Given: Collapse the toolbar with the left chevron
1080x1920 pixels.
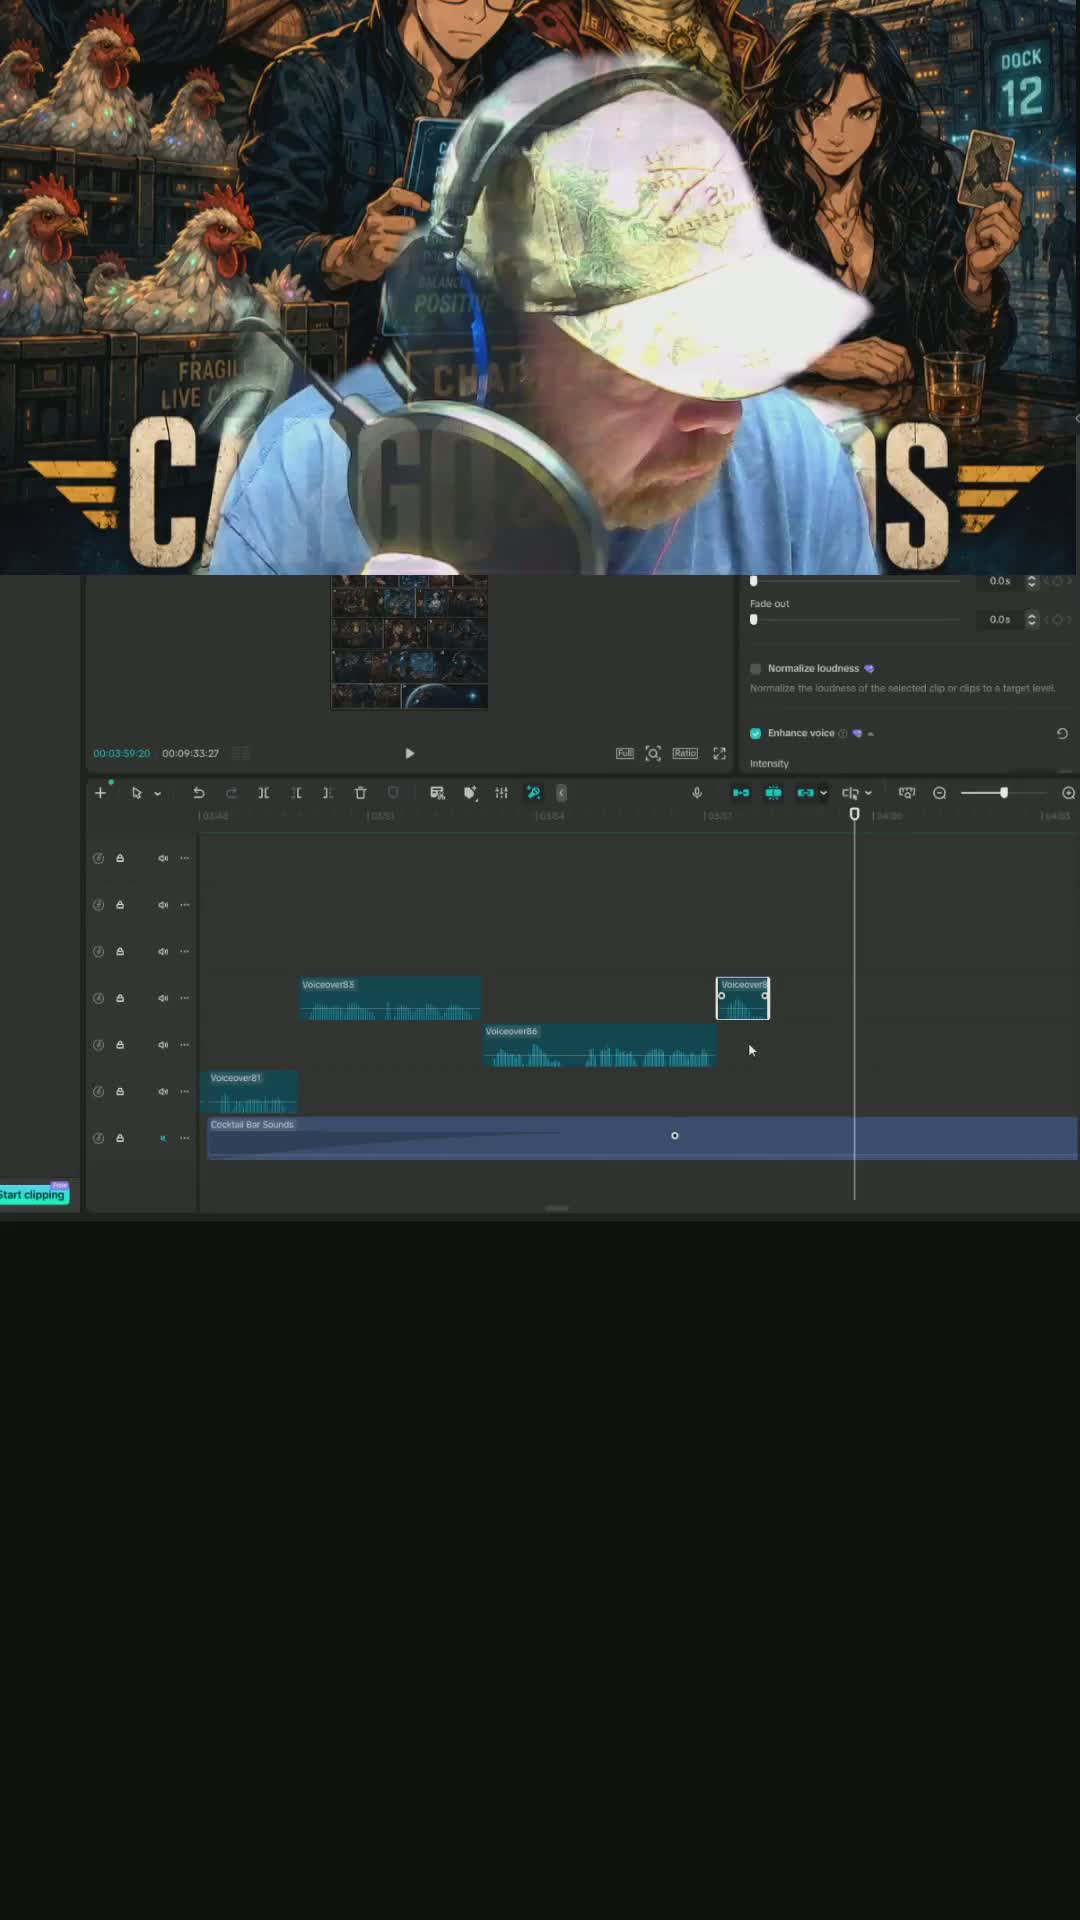Looking at the screenshot, I should [561, 793].
